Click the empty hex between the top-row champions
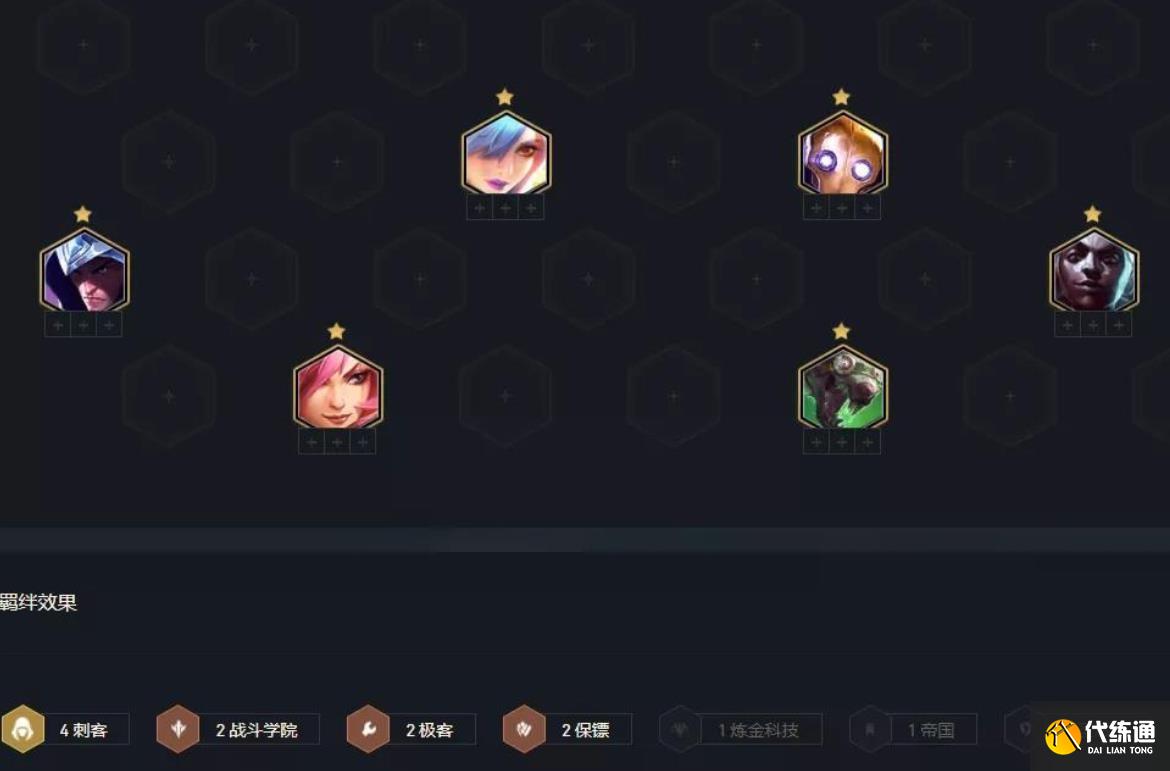 [x=674, y=162]
